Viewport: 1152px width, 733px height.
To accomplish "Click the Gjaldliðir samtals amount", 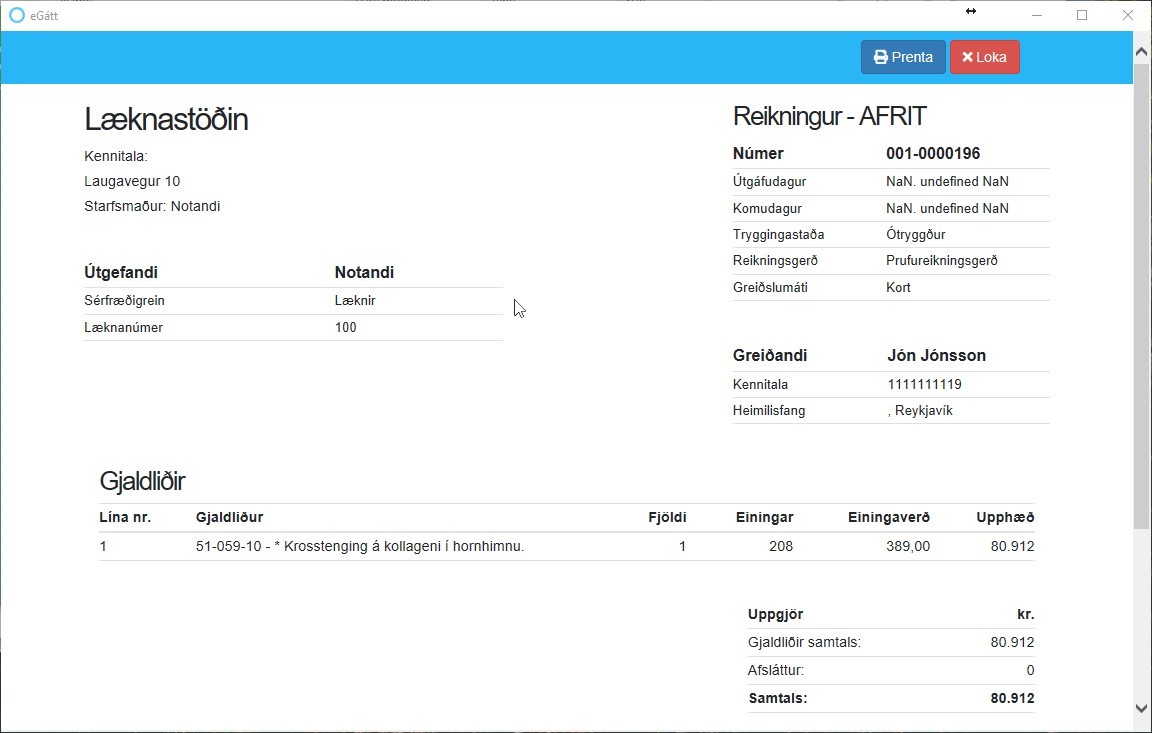I will pos(1012,643).
